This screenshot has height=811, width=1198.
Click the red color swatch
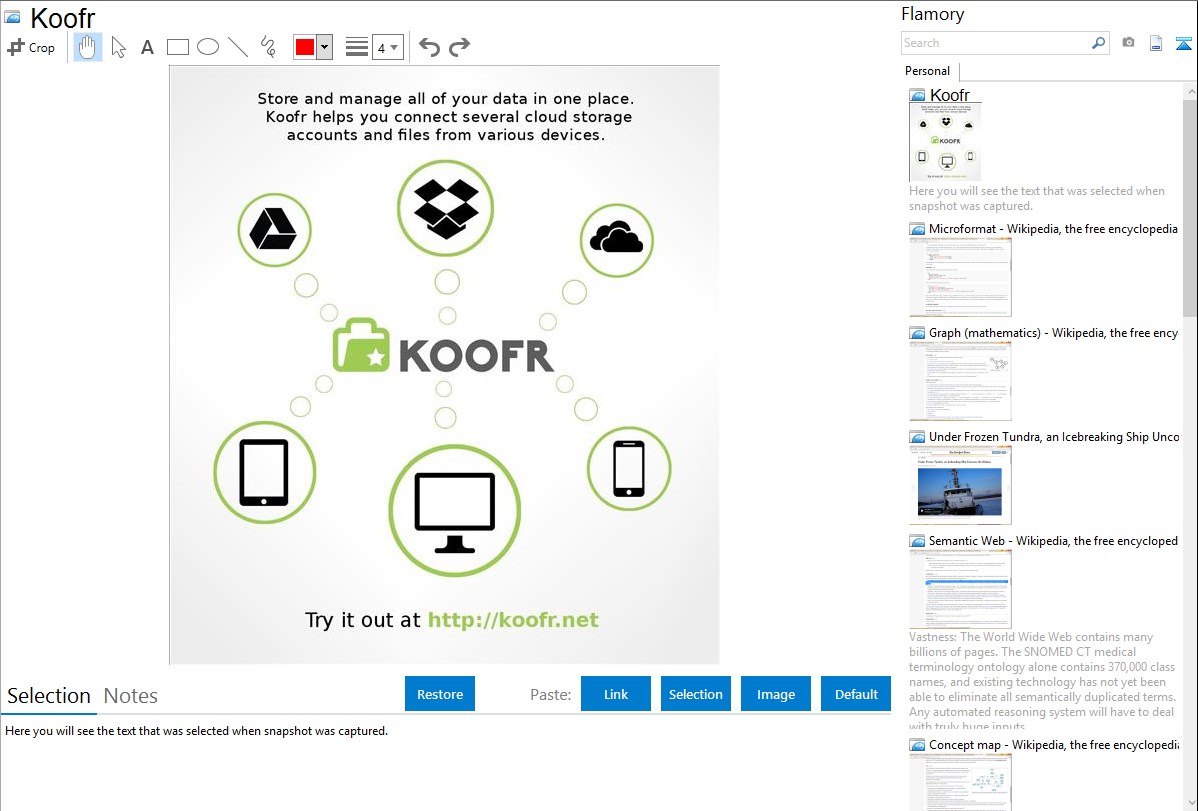coord(305,47)
